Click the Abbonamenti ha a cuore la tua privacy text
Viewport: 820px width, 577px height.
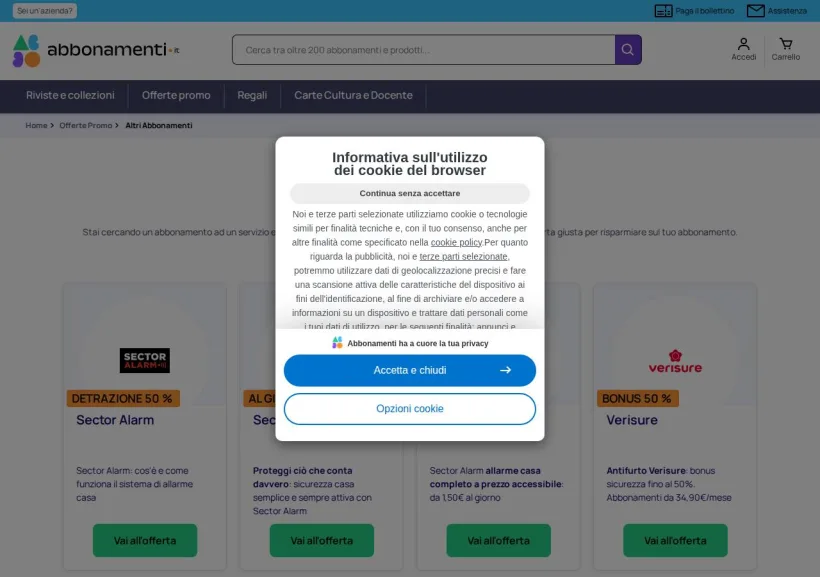point(418,343)
